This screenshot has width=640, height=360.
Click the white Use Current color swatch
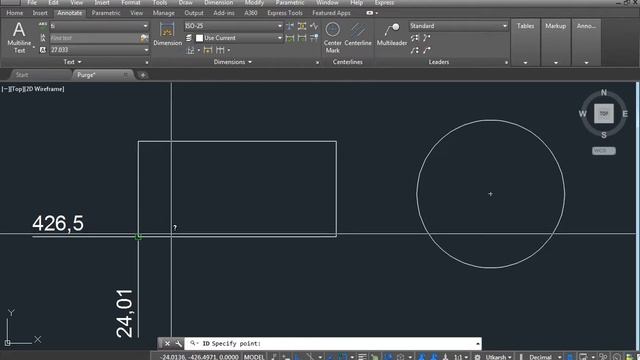[x=199, y=38]
